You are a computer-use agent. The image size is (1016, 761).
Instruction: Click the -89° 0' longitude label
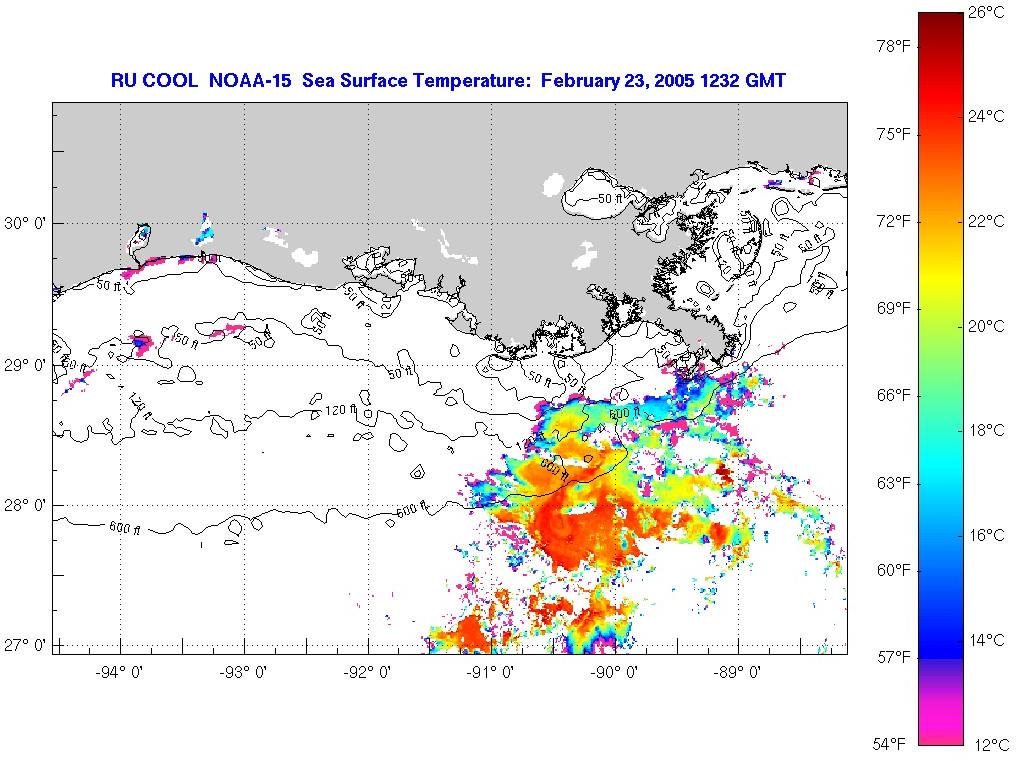click(x=737, y=672)
